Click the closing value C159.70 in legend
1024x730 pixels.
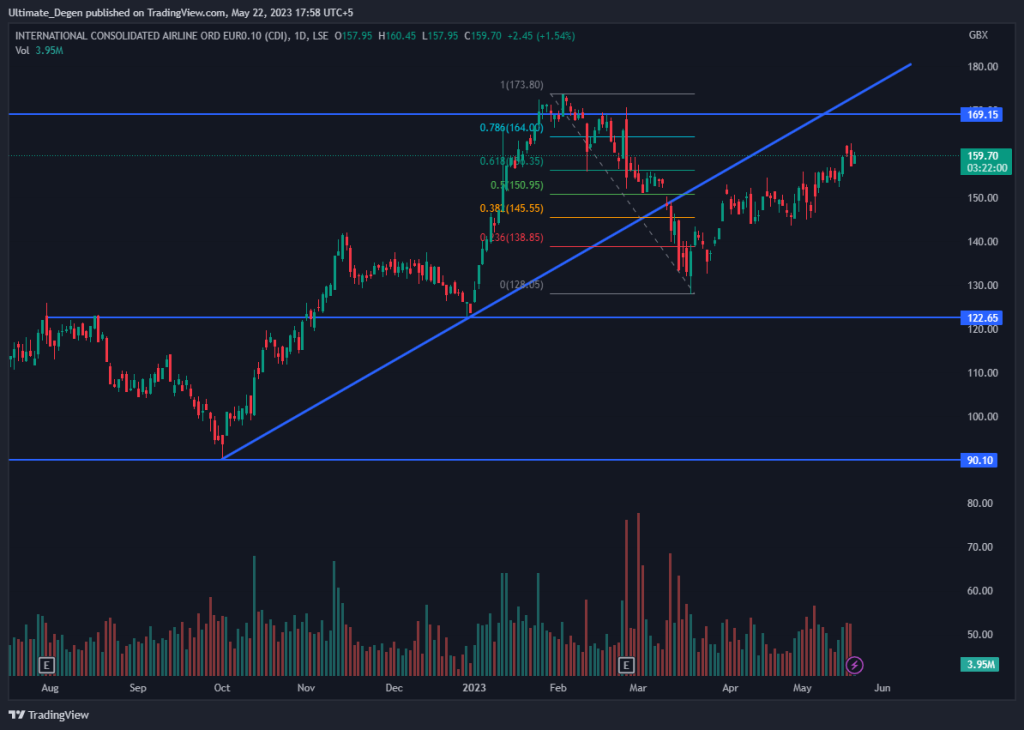[x=483, y=36]
